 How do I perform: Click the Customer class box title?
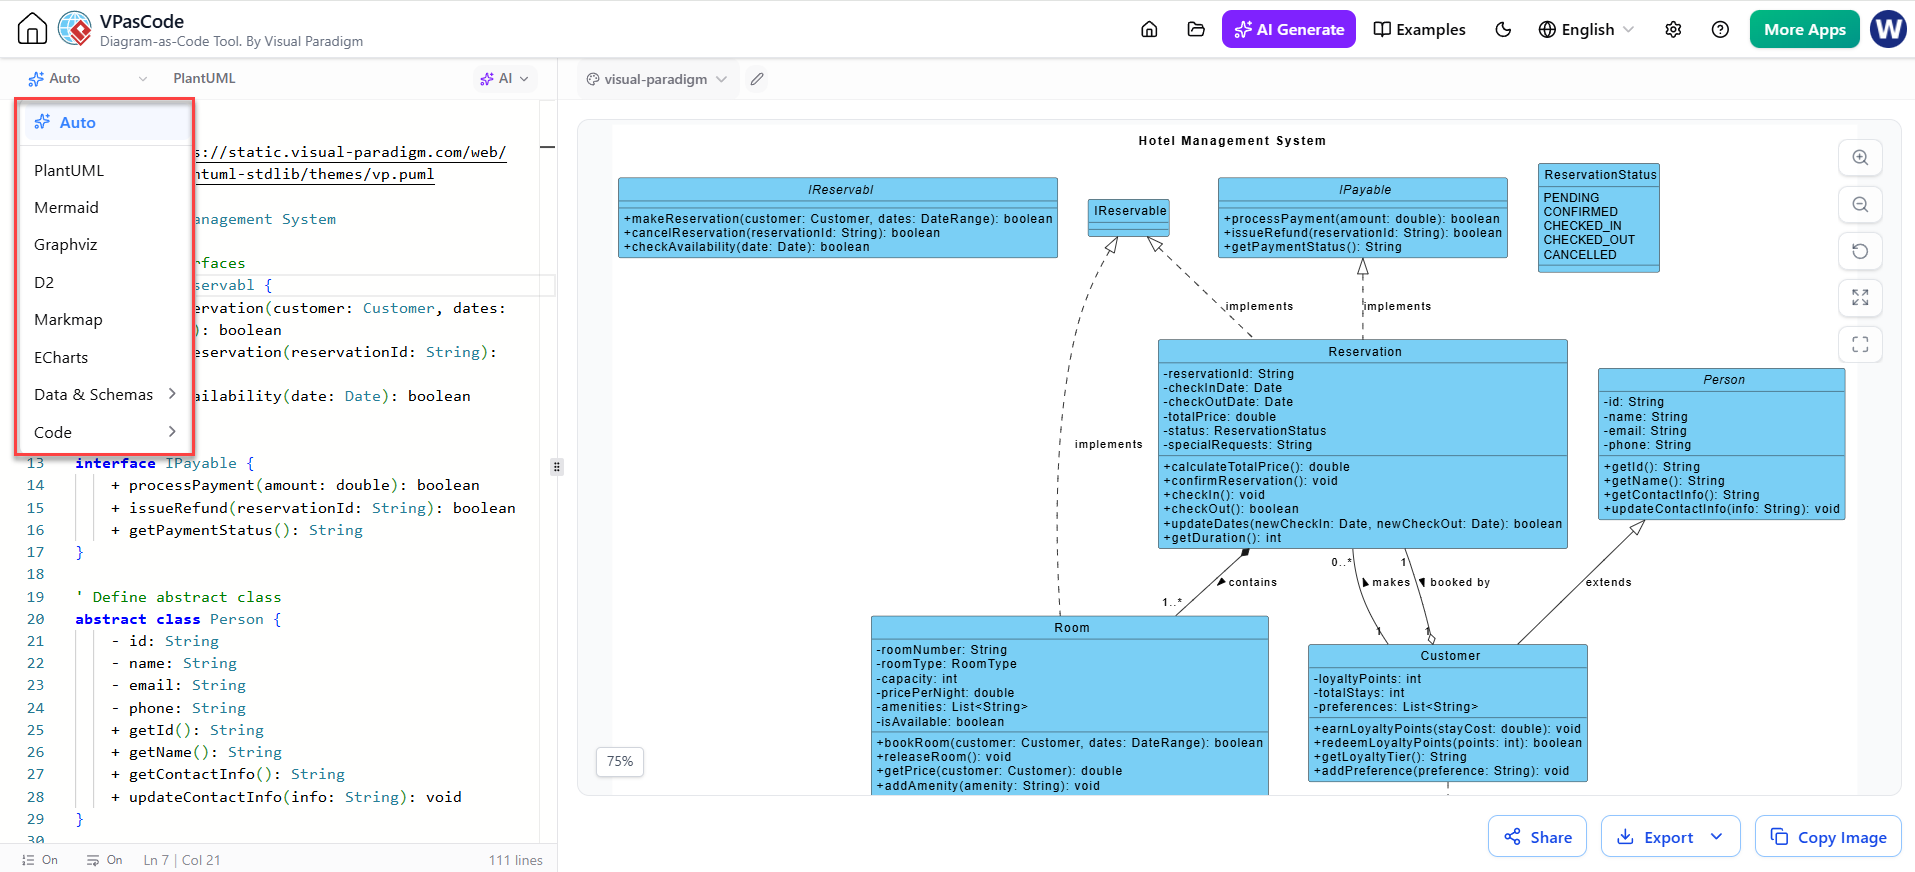[1449, 656]
